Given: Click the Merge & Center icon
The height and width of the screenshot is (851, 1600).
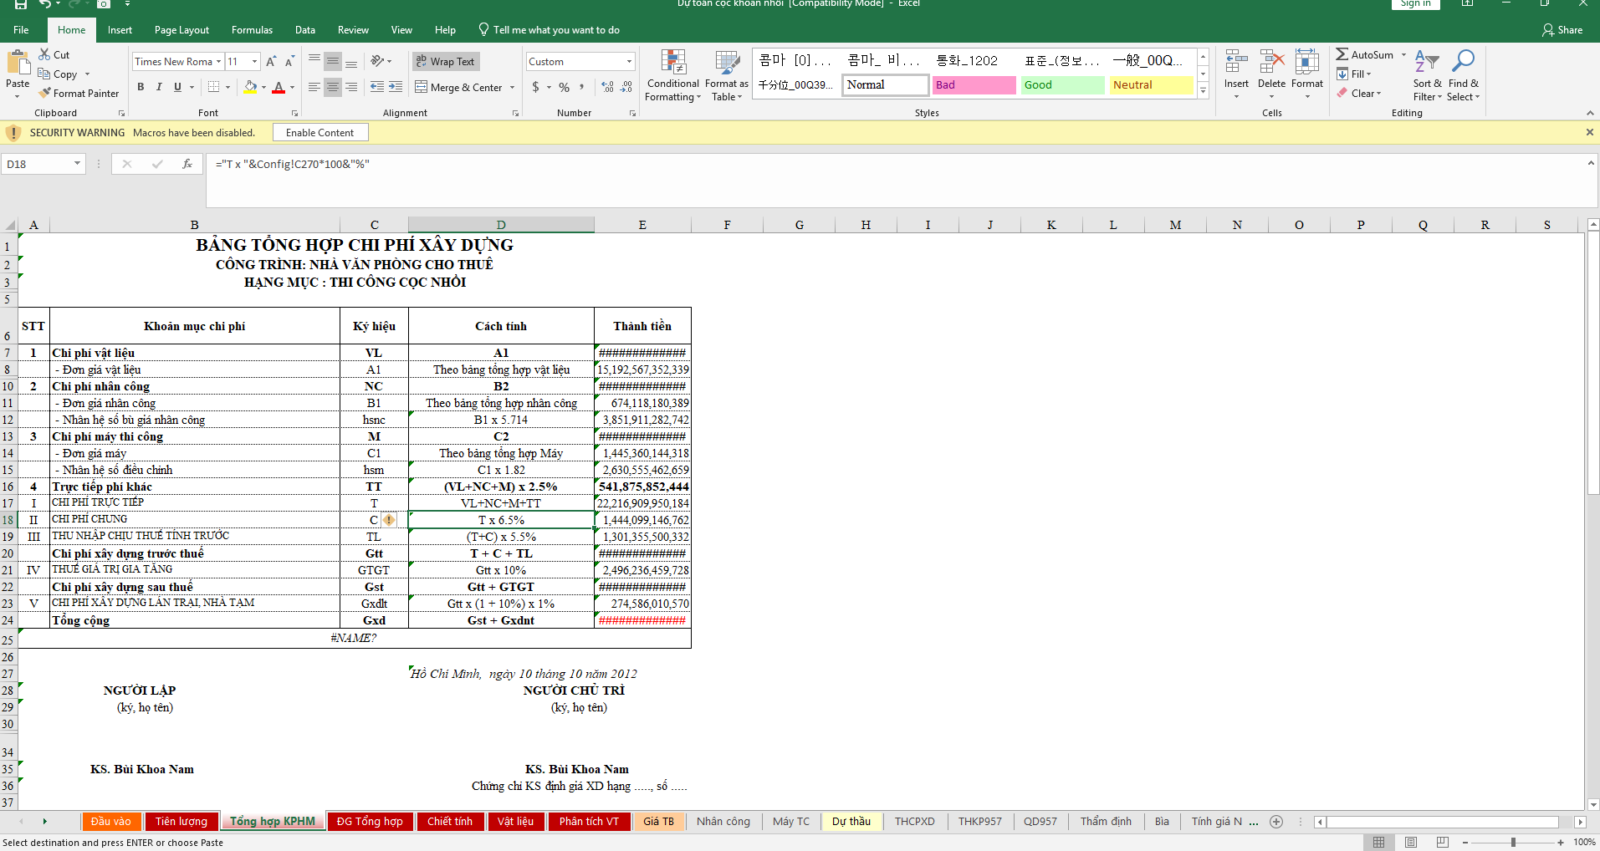Looking at the screenshot, I should [x=422, y=87].
